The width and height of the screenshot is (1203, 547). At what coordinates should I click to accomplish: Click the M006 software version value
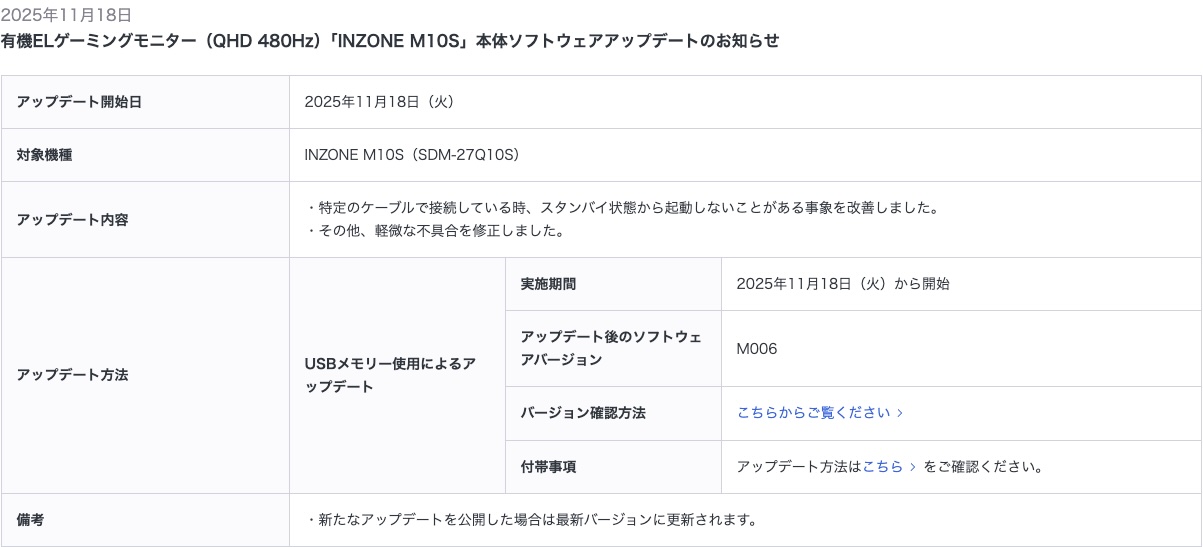(x=757, y=349)
